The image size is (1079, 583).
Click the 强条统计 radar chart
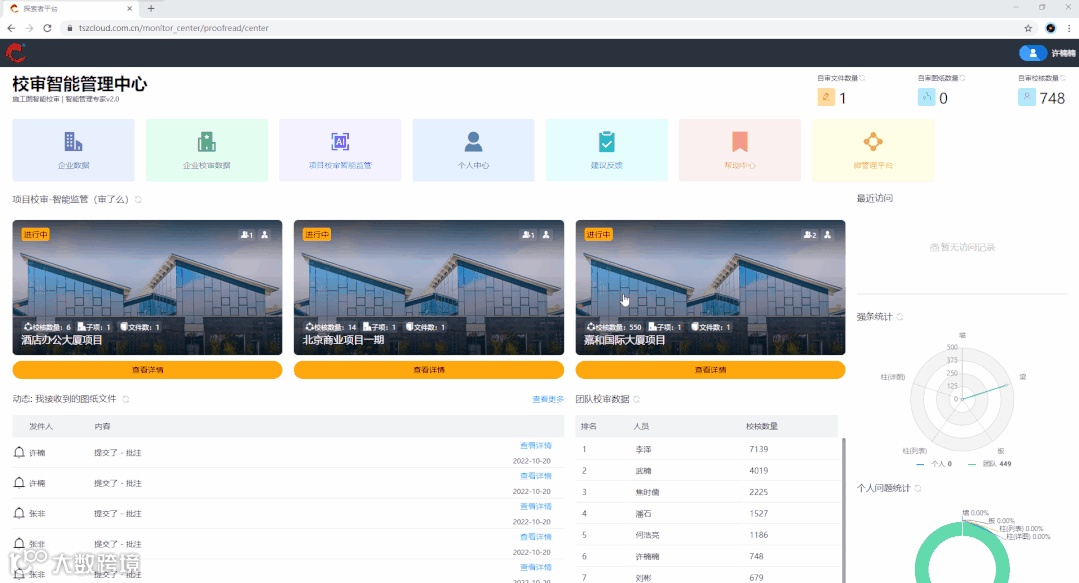click(x=962, y=398)
